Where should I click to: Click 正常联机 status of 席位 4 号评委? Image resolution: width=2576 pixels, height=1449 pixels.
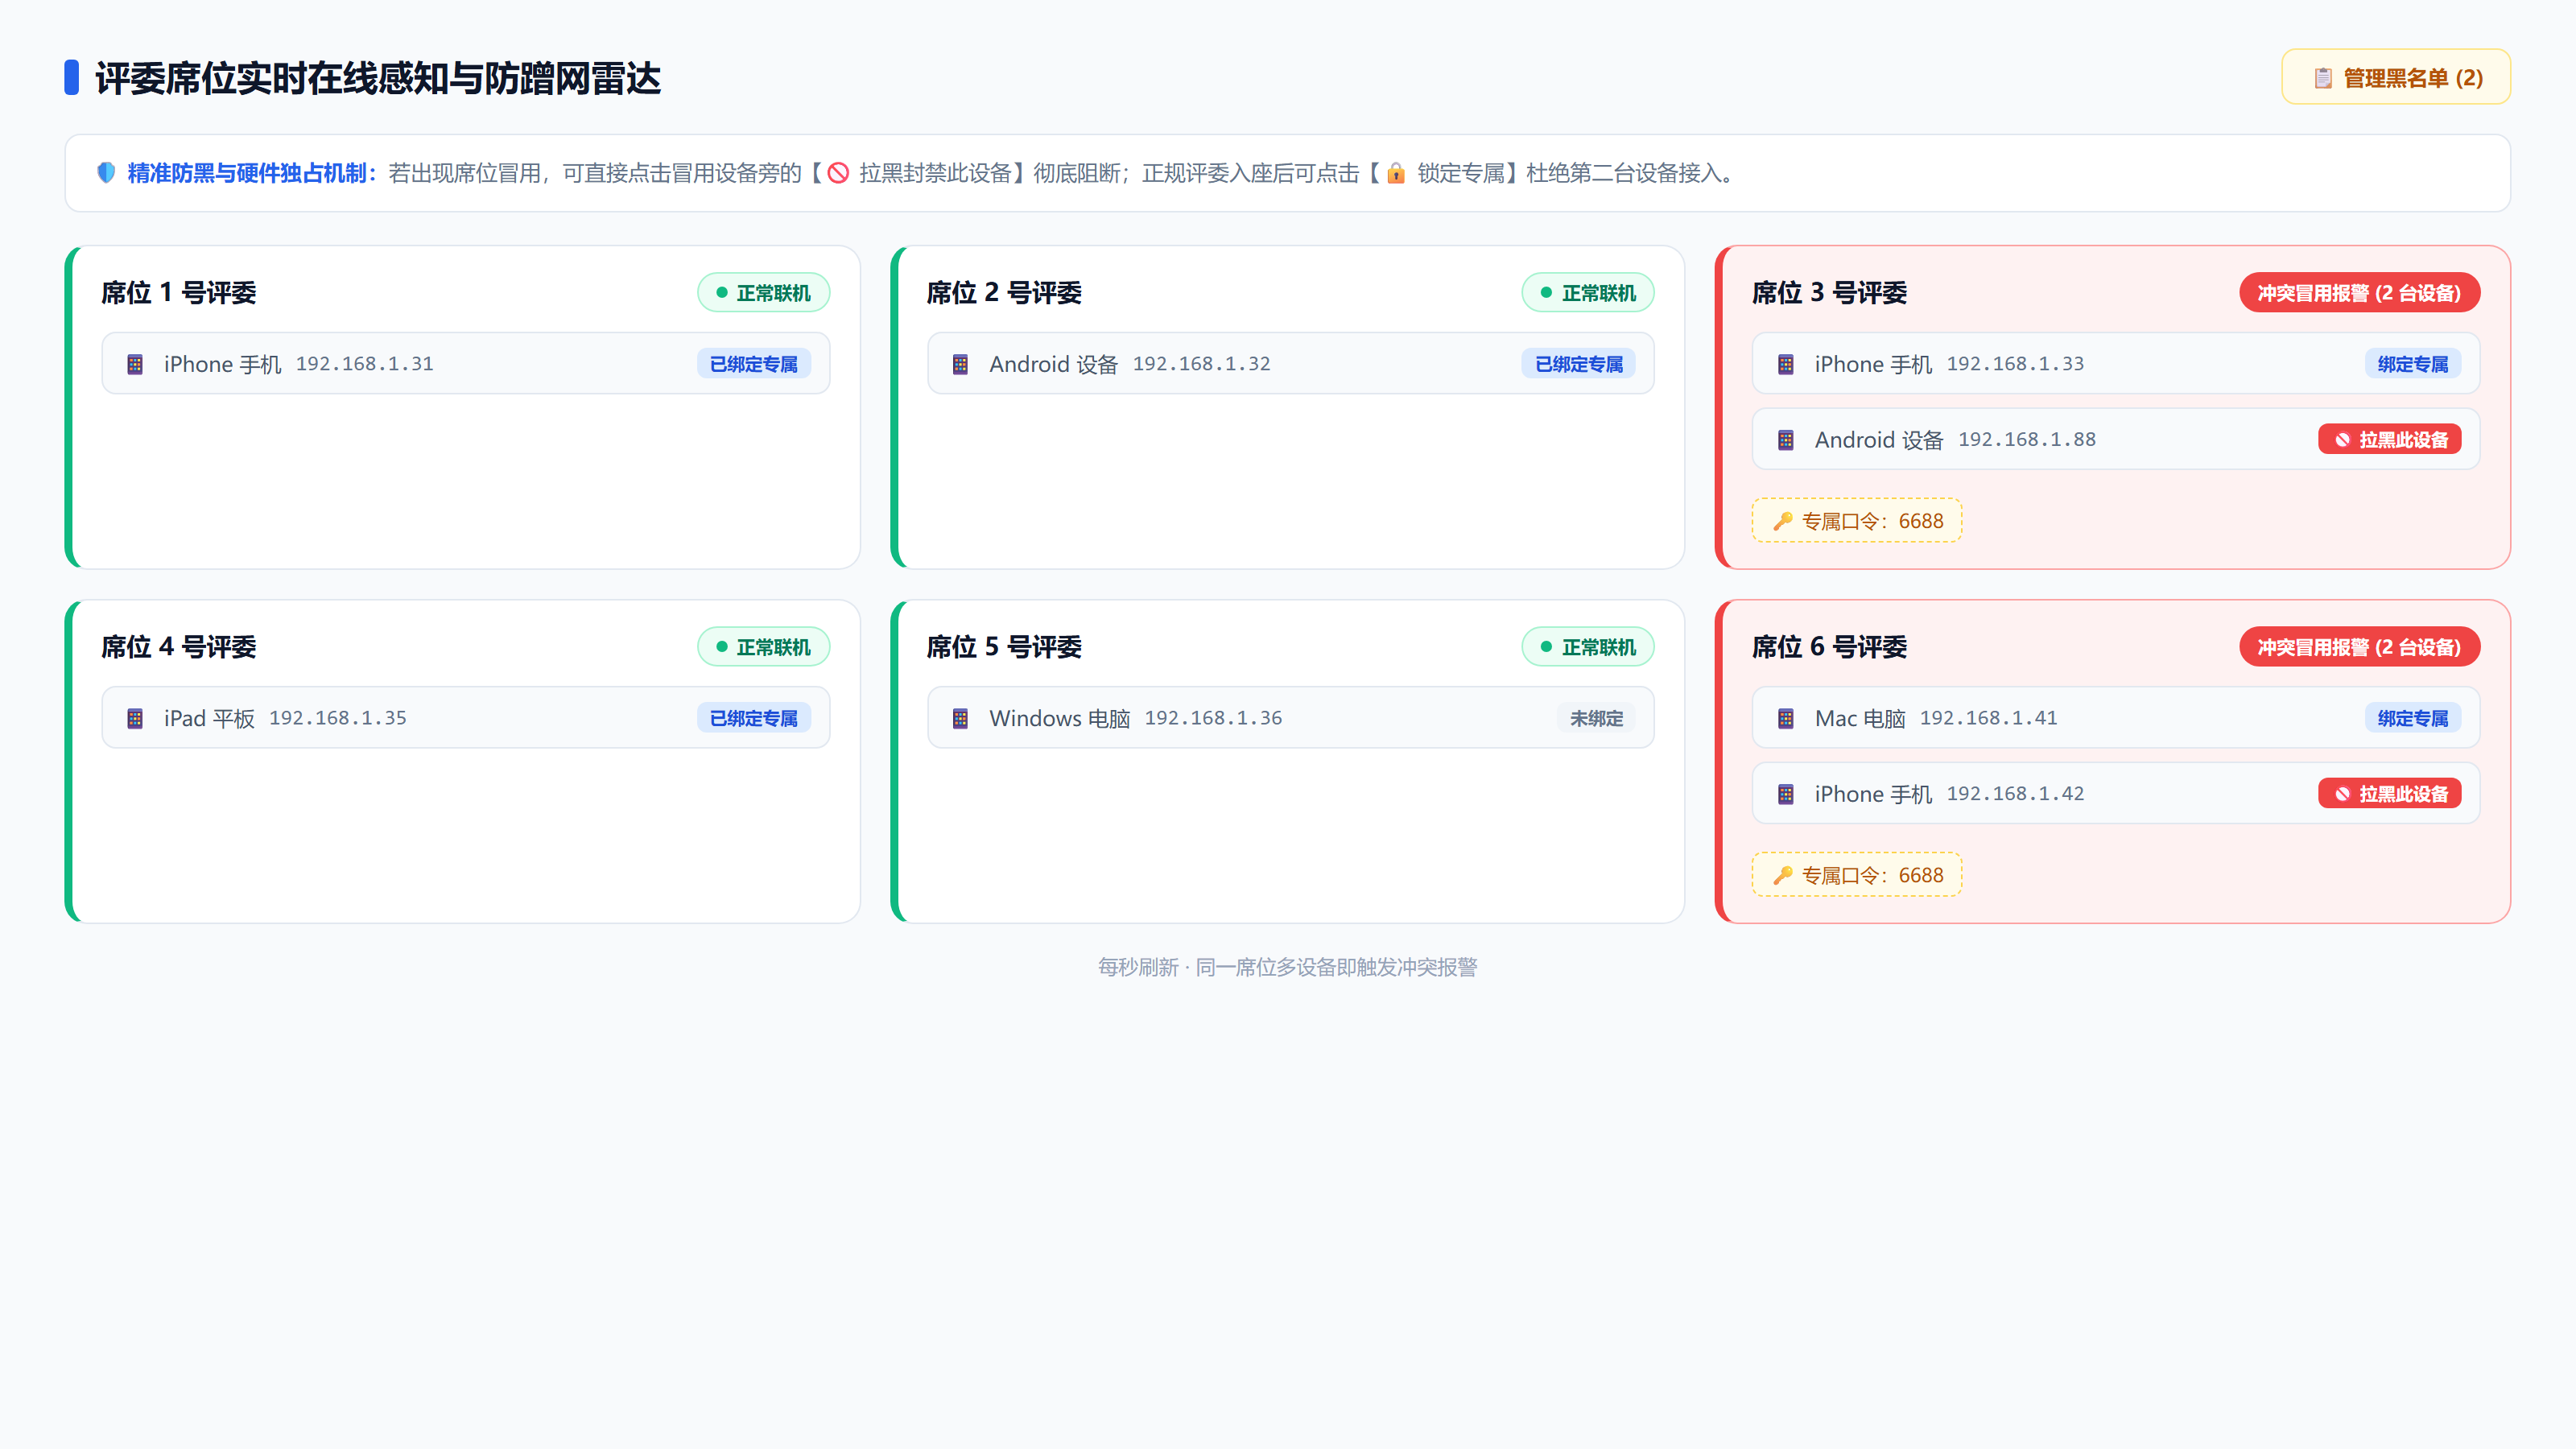click(763, 646)
